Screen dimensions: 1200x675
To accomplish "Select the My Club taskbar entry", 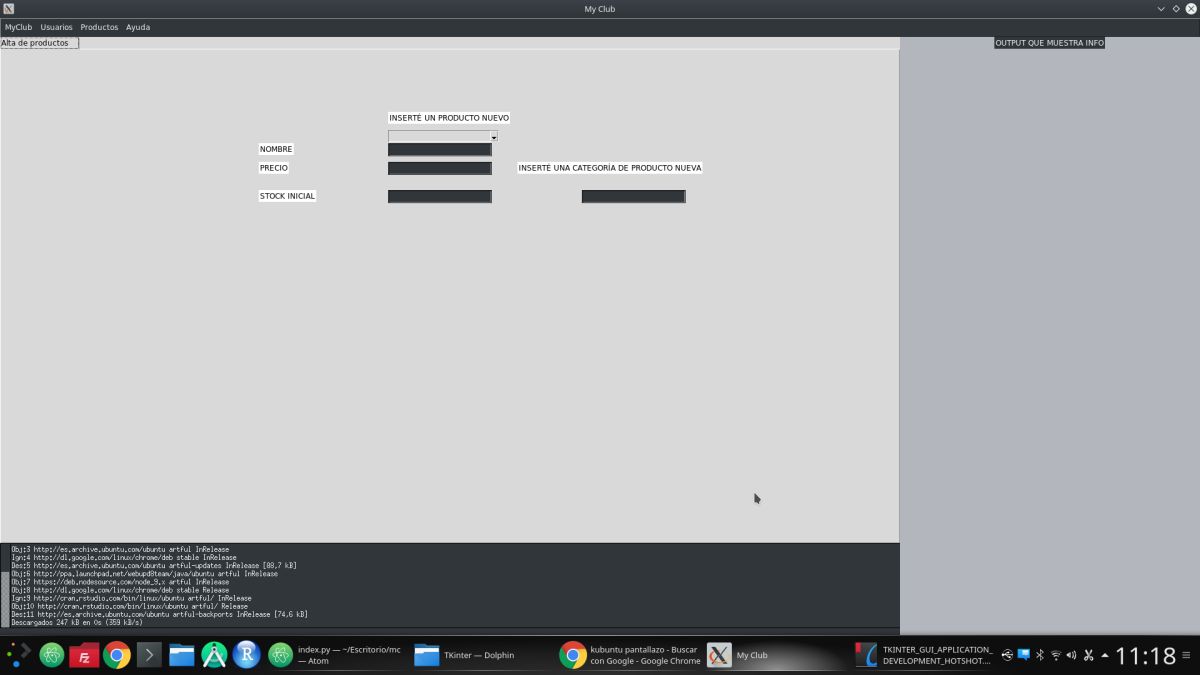I will point(738,655).
